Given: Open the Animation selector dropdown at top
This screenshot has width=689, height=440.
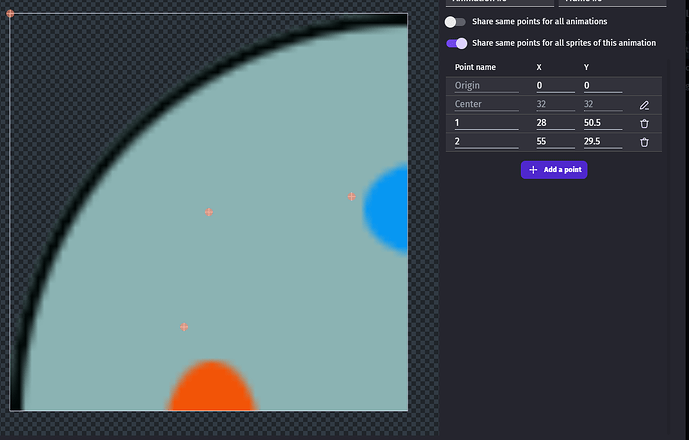Looking at the screenshot, I should [496, 3].
